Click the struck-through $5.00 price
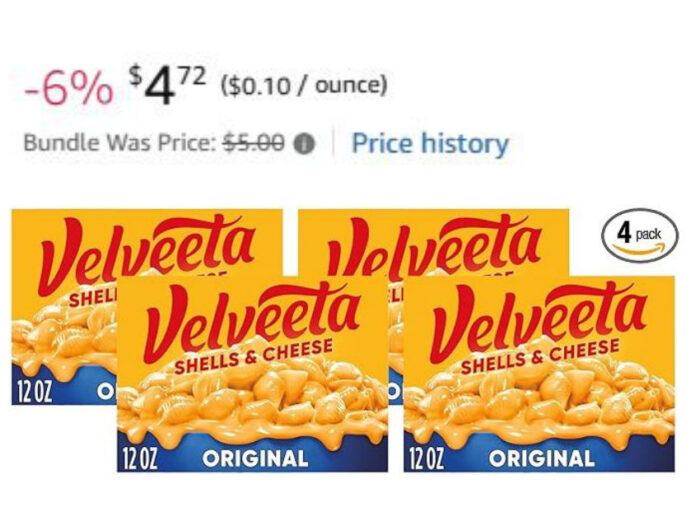 254,144
